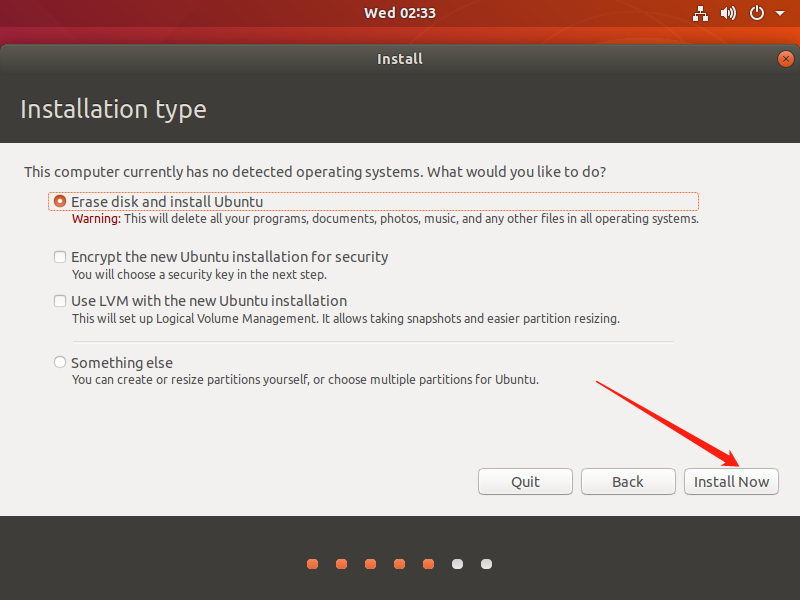Screen dimensions: 800x600
Task: Click the no detected operating systems message
Action: 315,172
